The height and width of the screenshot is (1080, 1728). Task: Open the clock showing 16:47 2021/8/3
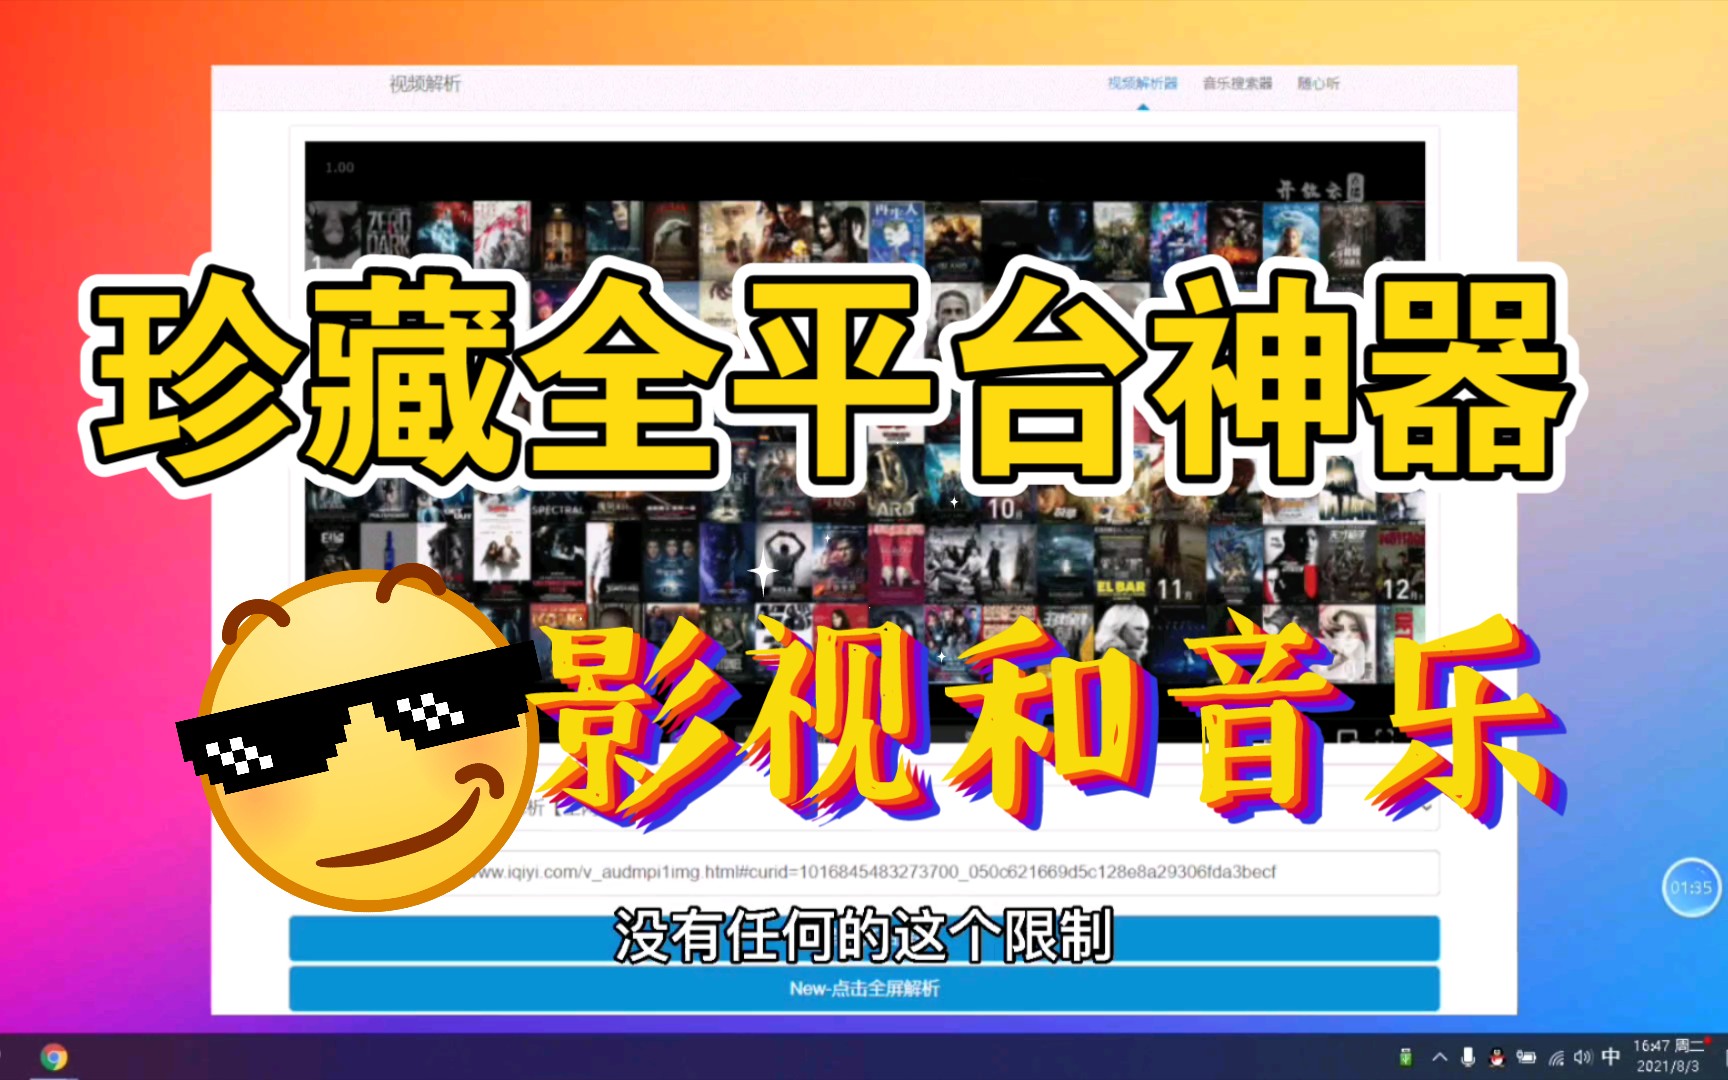[x=1668, y=1056]
